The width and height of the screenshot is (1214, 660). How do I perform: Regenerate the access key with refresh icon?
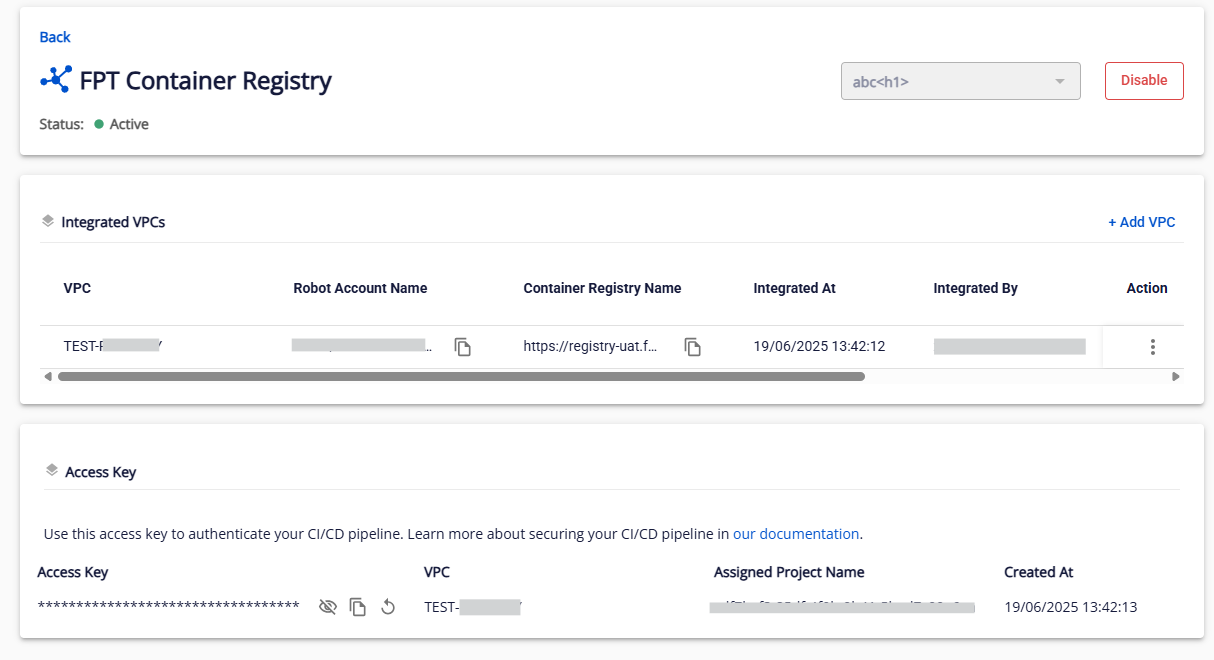(x=388, y=607)
